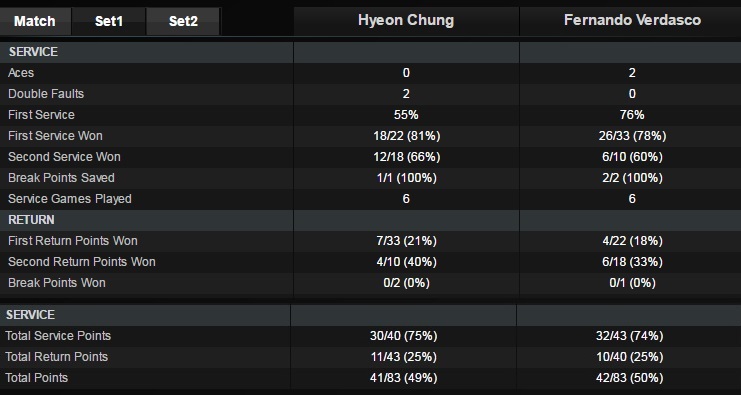Select the Double Faults row label
This screenshot has height=395, width=741.
pos(46,94)
